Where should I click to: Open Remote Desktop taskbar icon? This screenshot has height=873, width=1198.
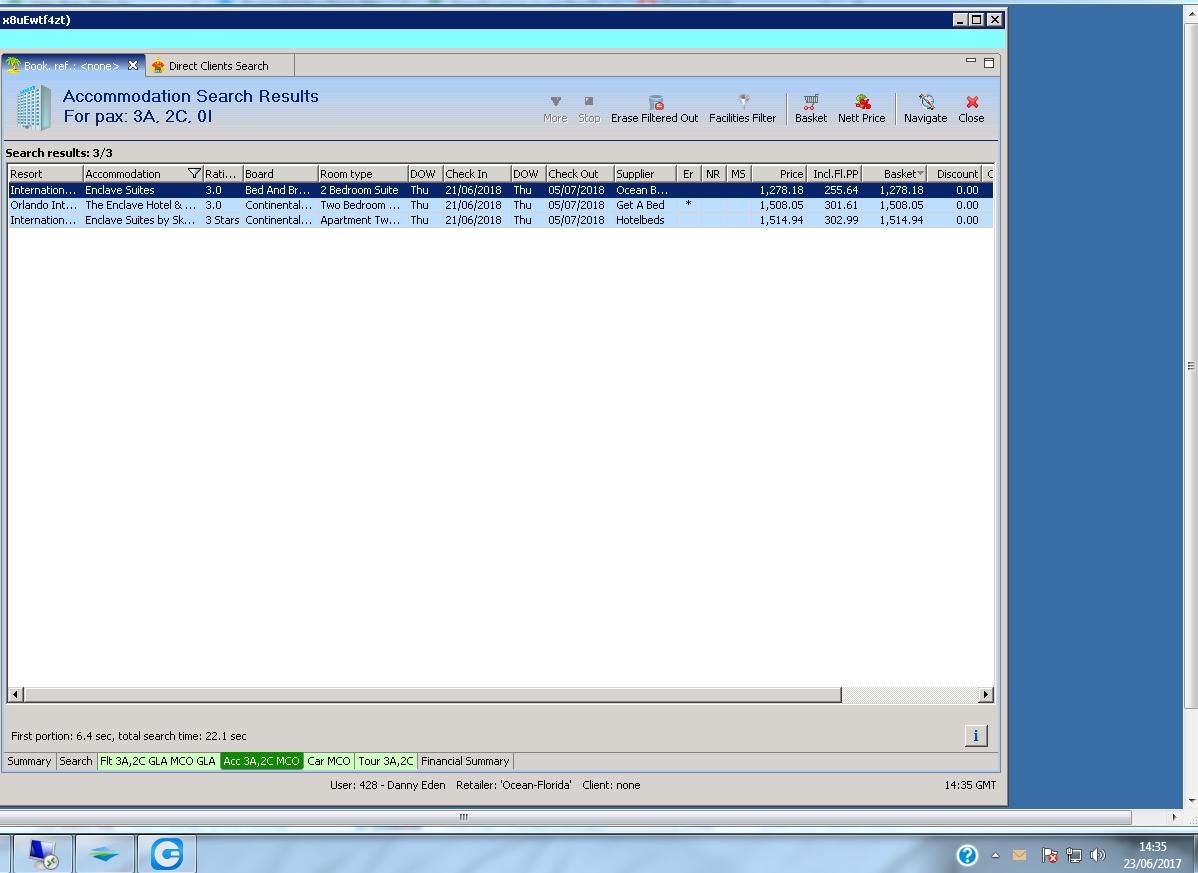[x=43, y=853]
